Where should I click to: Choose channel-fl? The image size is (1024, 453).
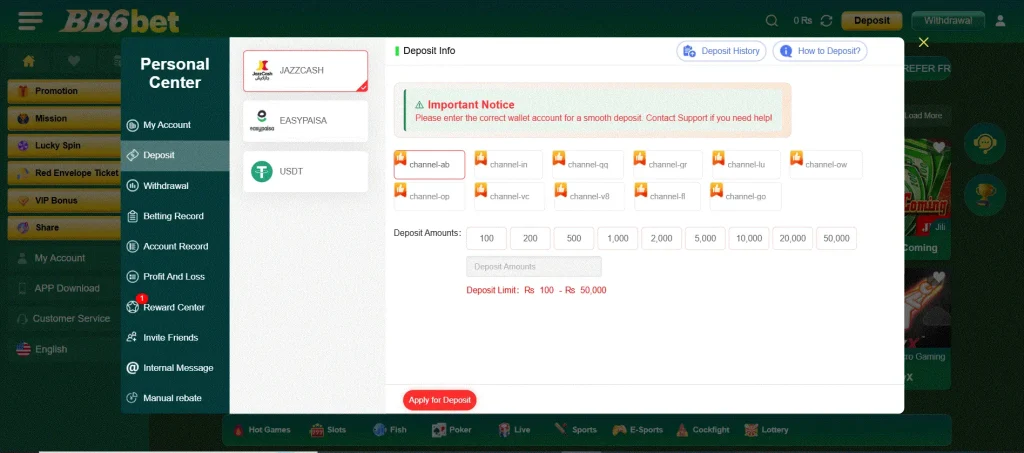click(667, 196)
